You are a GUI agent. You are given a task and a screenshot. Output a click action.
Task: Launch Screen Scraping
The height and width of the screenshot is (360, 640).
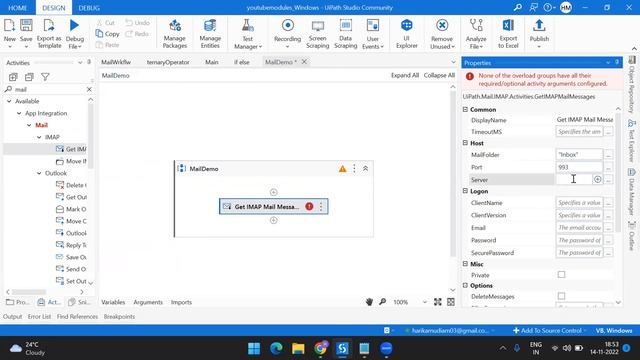pyautogui.click(x=318, y=33)
